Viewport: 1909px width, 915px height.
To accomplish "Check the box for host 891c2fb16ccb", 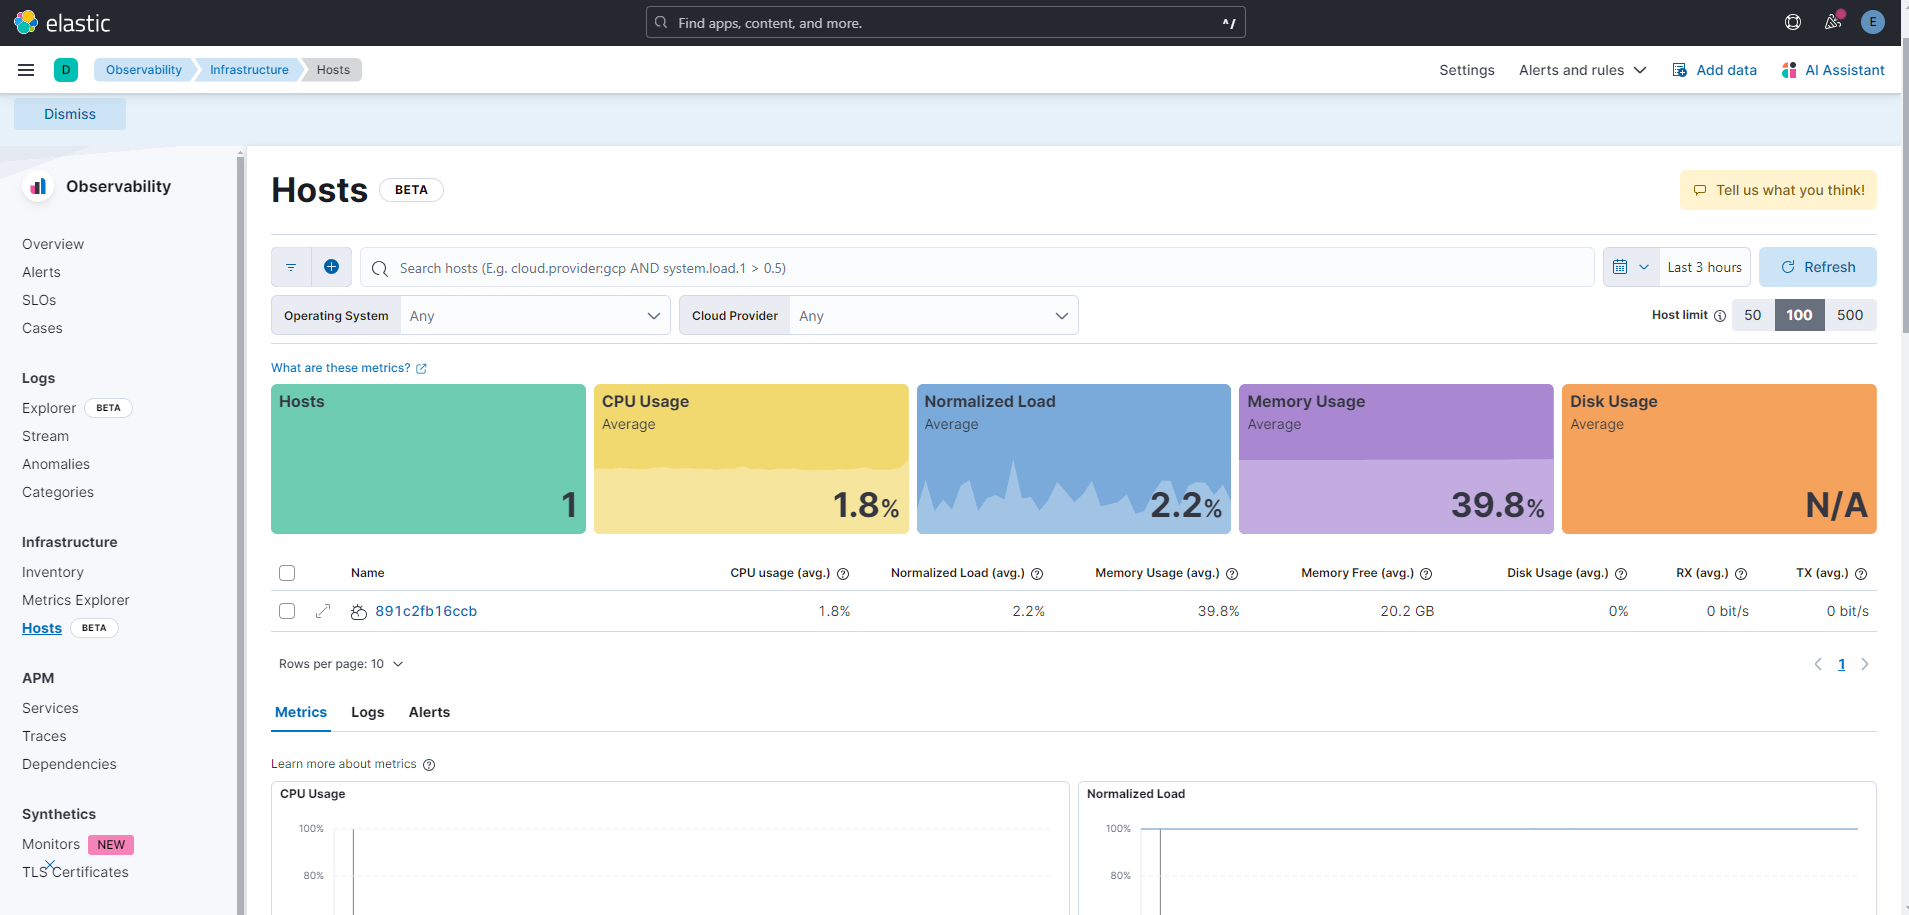I will [287, 611].
